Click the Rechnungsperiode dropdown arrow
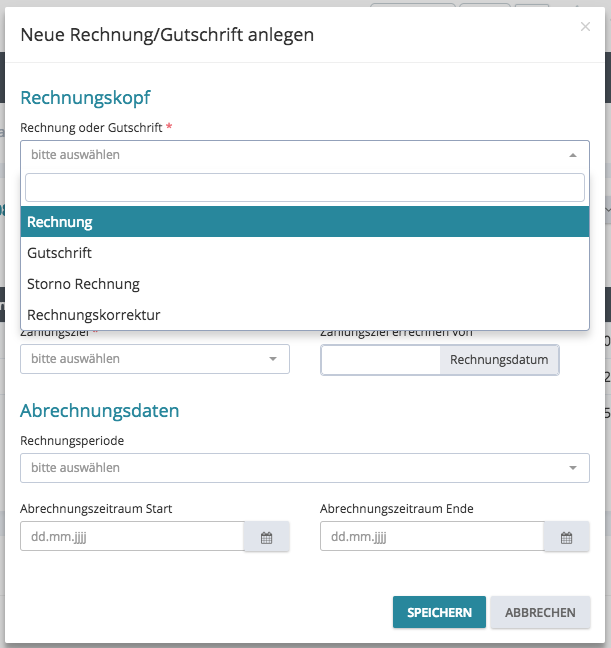Screen dimensions: 611x648 coord(572,467)
